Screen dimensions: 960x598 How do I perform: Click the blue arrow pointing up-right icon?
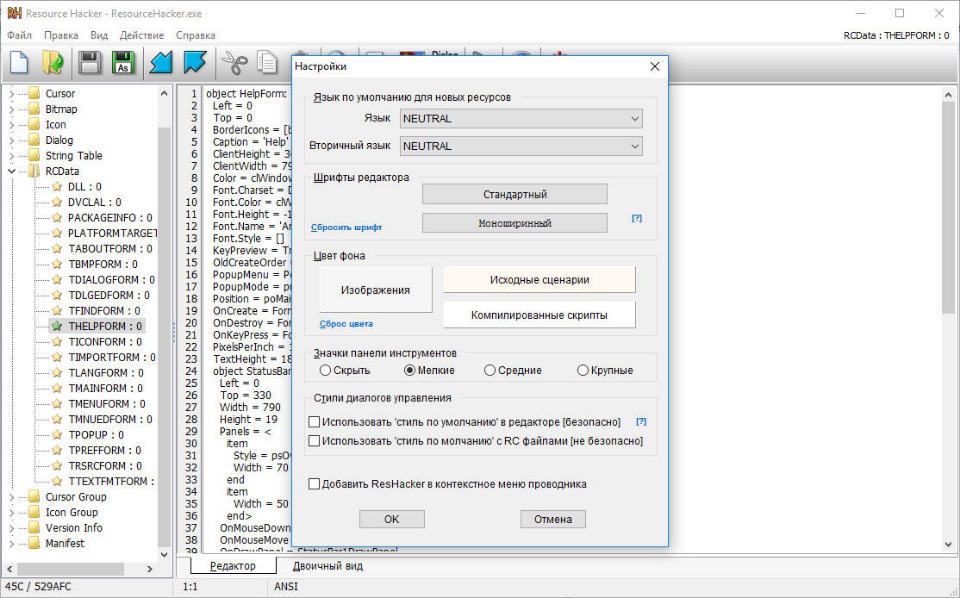(x=195, y=62)
